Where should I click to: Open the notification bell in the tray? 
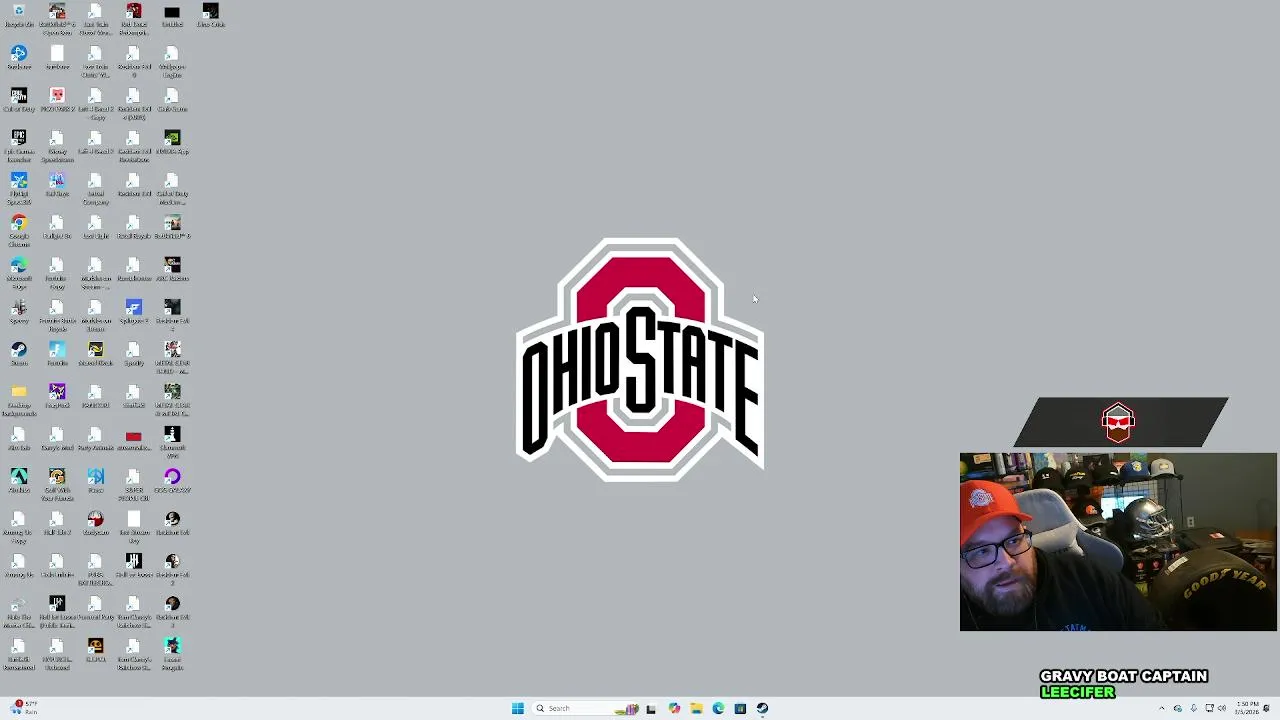point(1267,708)
